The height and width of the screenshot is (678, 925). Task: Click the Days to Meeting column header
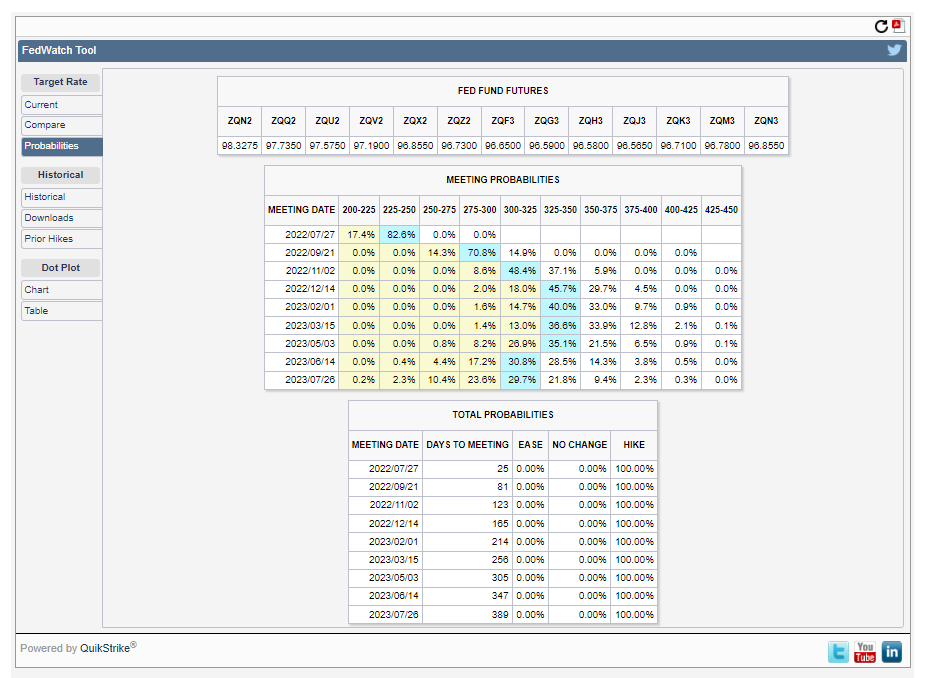coord(467,444)
